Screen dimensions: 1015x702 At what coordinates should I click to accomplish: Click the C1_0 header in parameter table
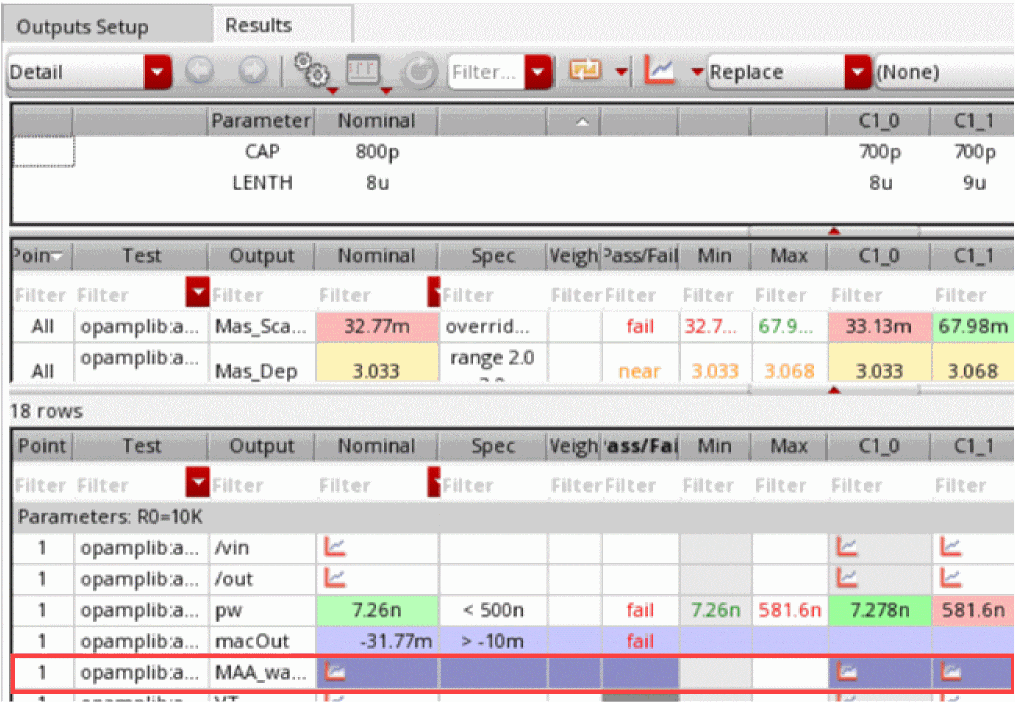point(878,121)
